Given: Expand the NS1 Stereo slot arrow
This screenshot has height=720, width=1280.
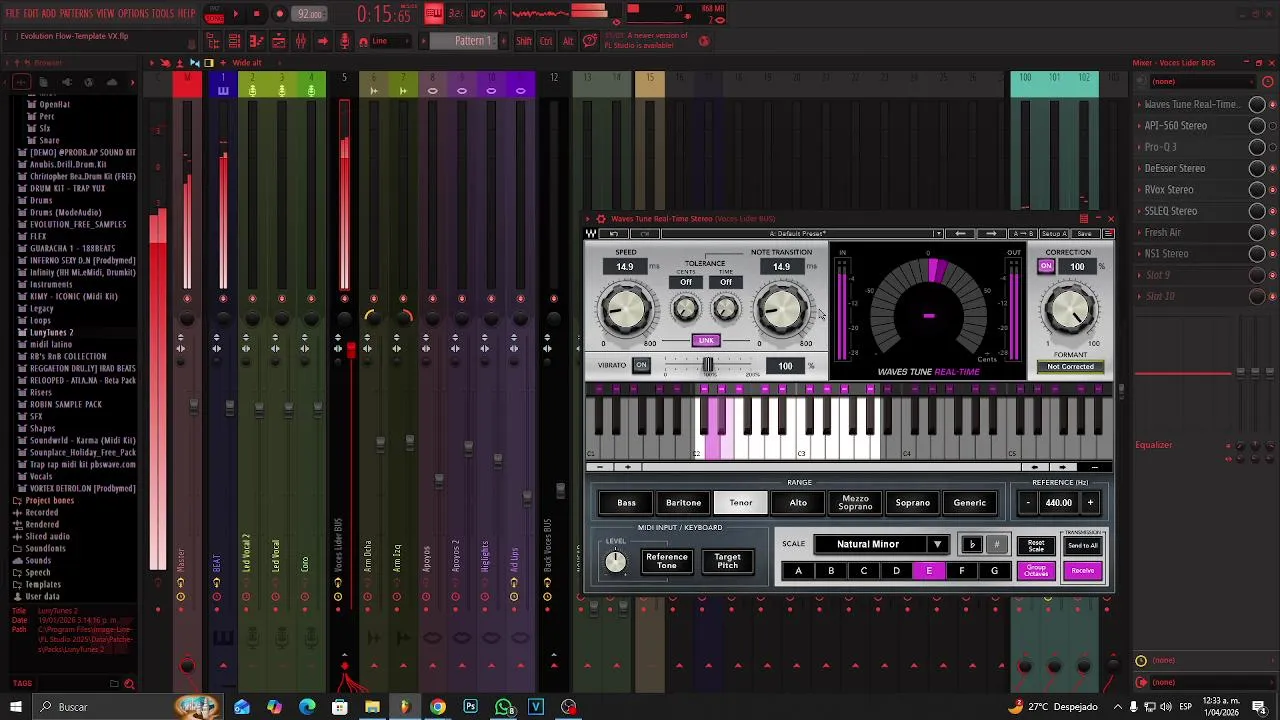Looking at the screenshot, I should [1138, 254].
